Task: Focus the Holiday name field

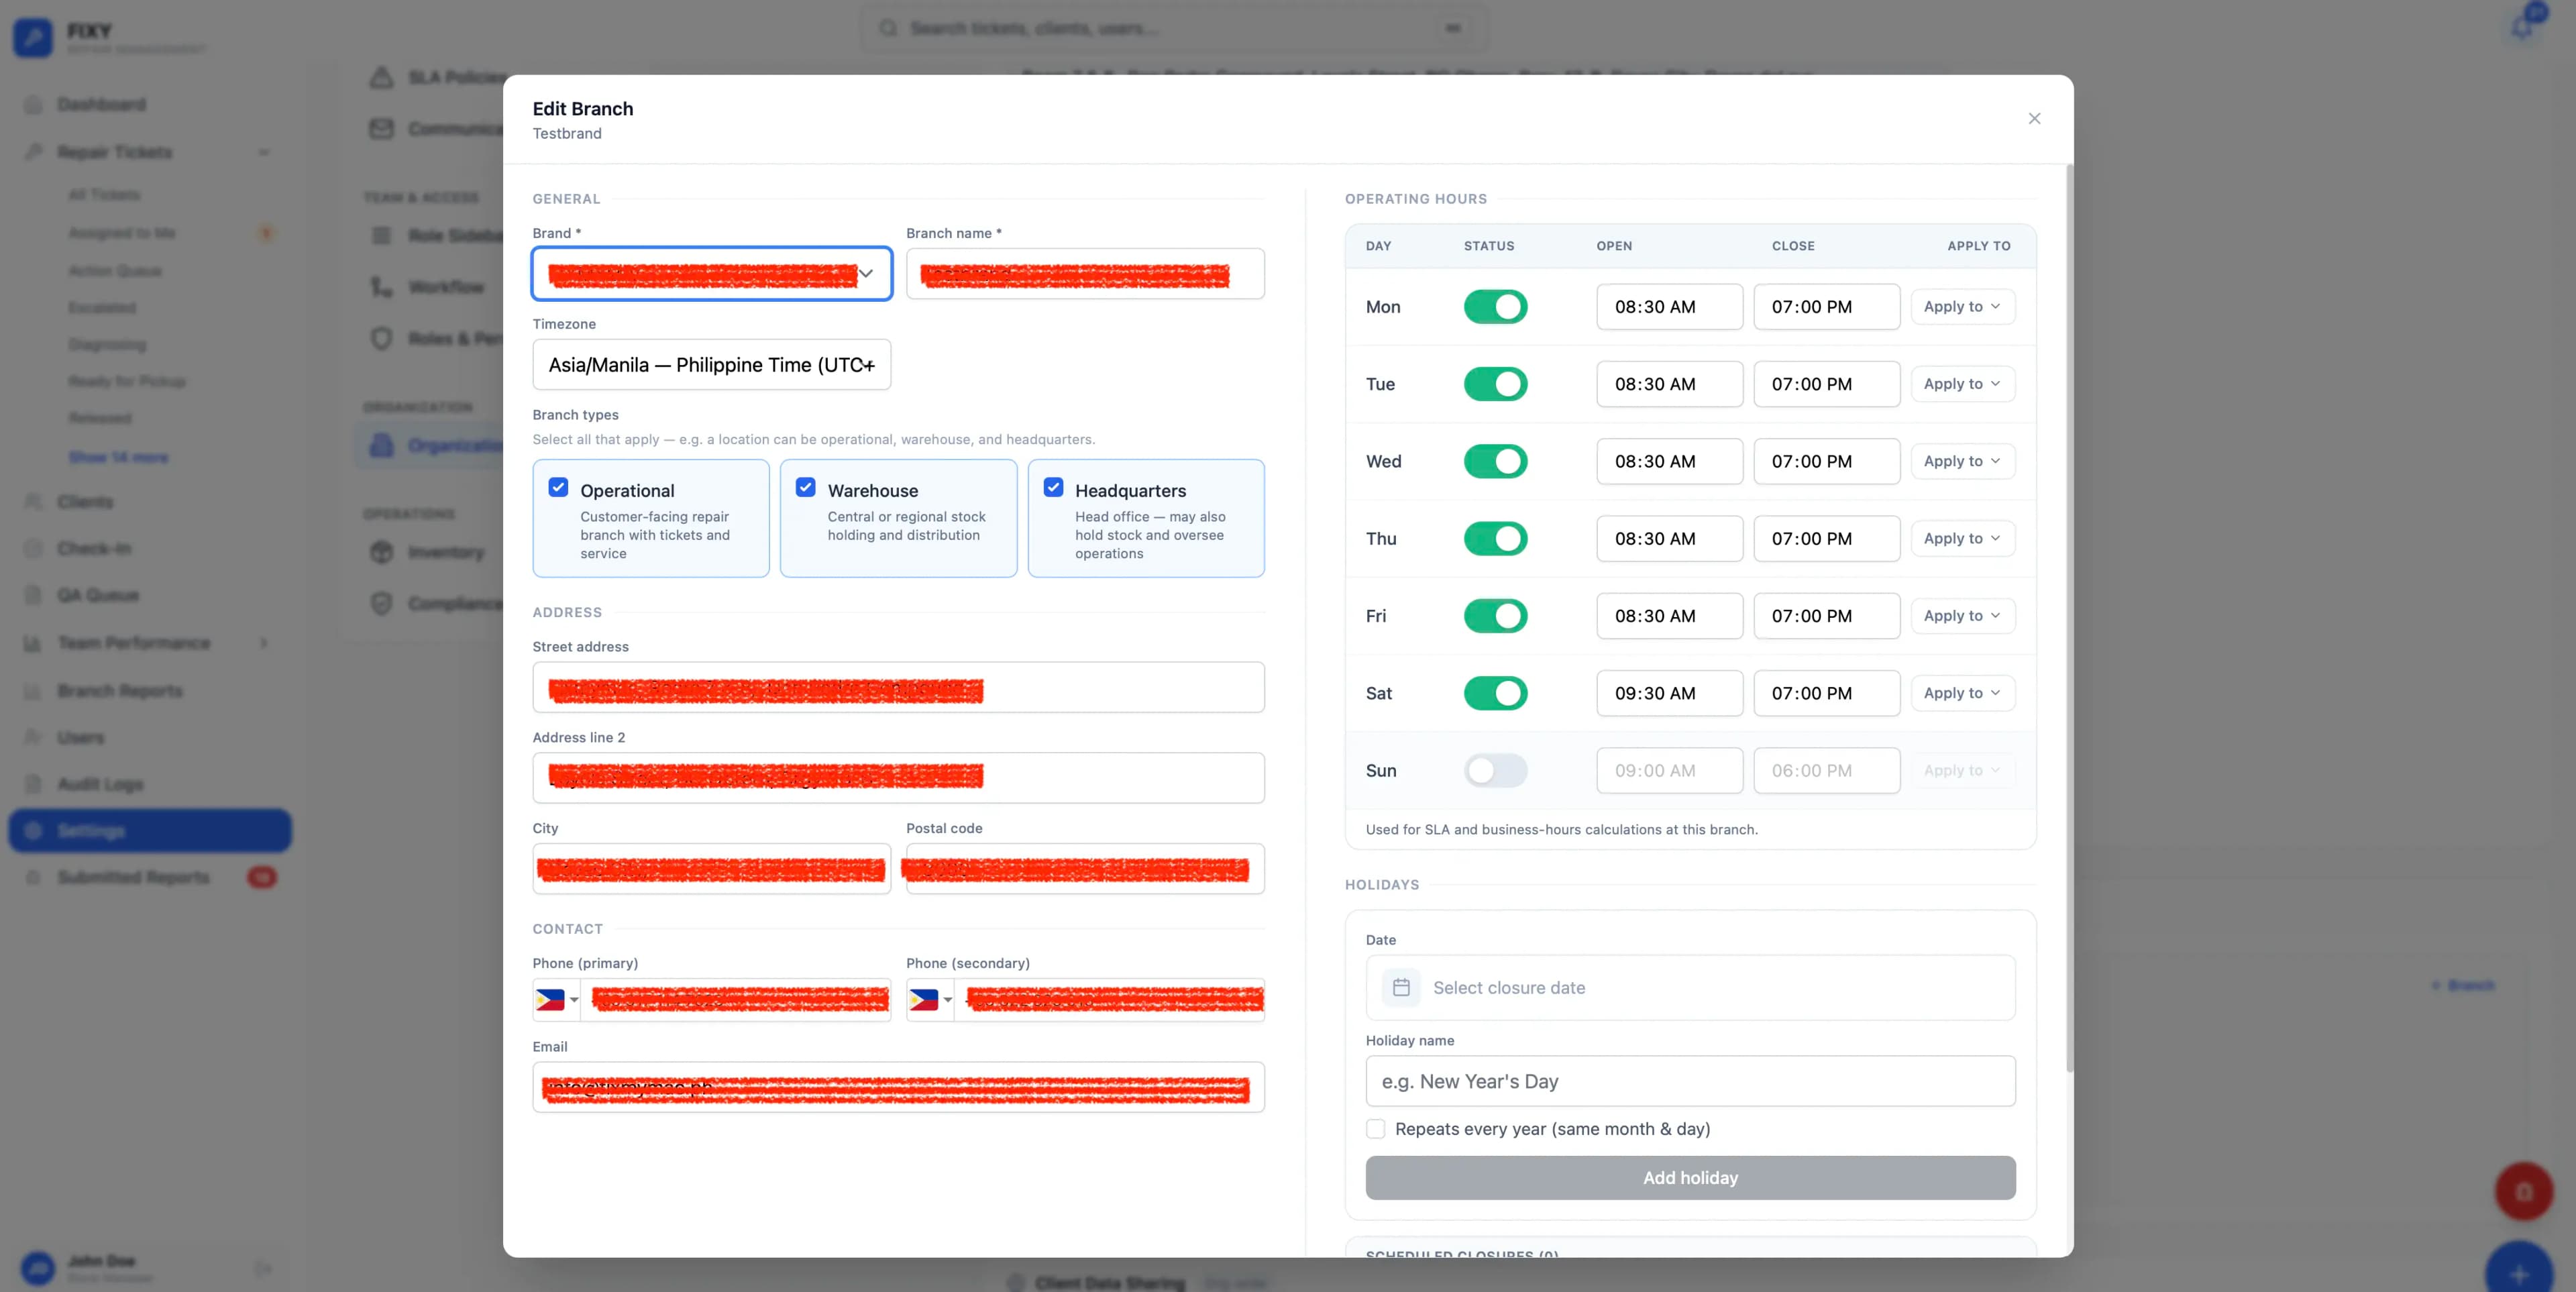Action: (x=1690, y=1081)
